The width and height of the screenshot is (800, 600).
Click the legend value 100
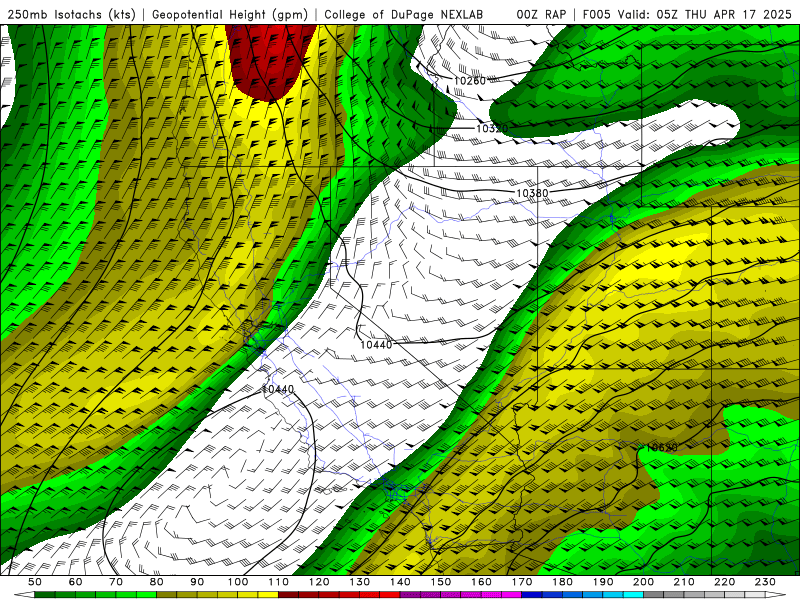(x=238, y=582)
